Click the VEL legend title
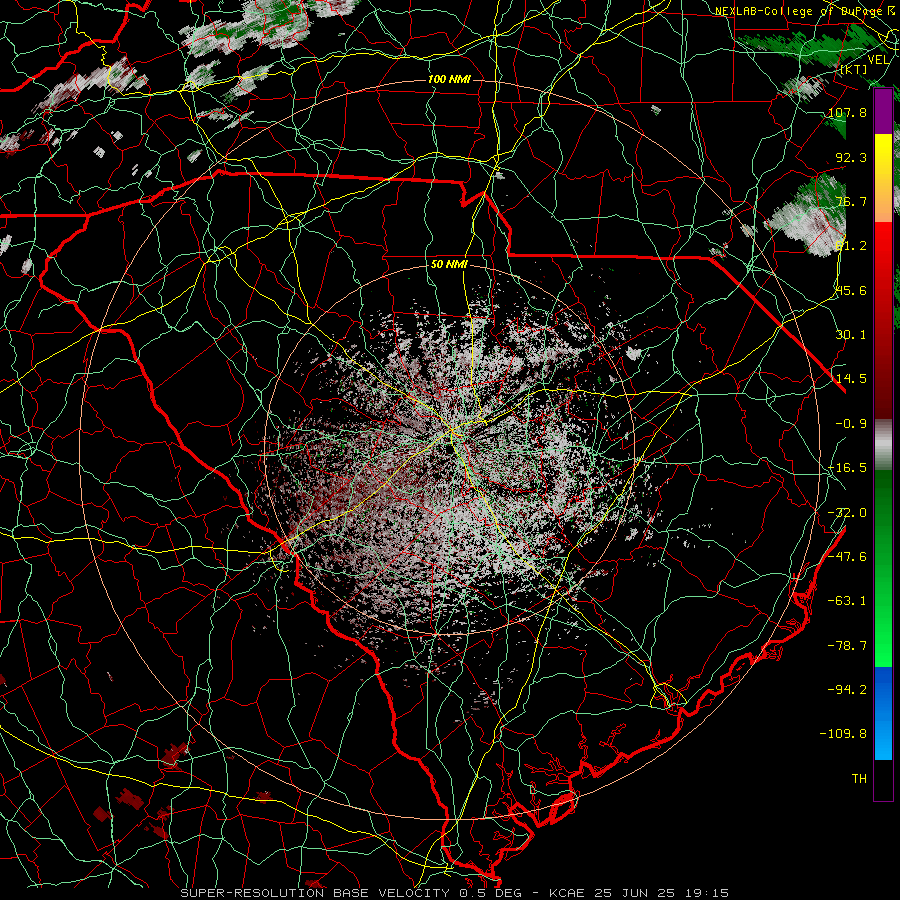This screenshot has width=900, height=900. pos(878,60)
